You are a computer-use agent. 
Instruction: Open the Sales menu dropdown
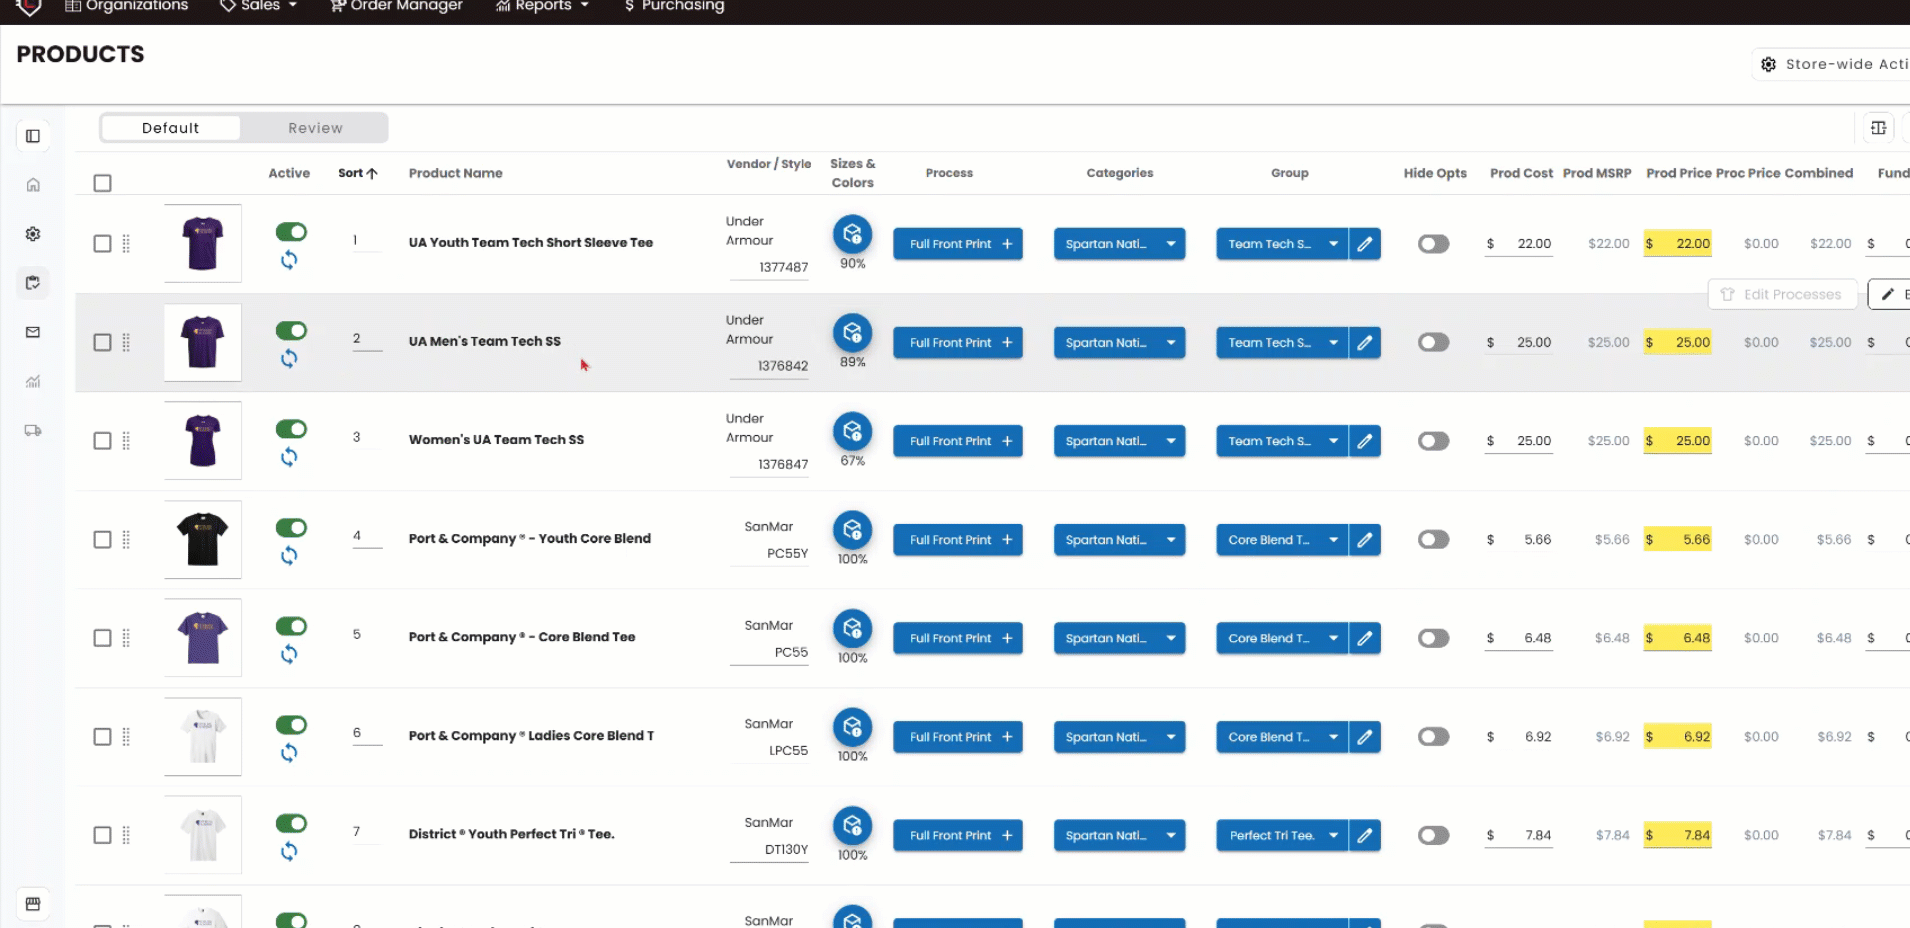[259, 6]
